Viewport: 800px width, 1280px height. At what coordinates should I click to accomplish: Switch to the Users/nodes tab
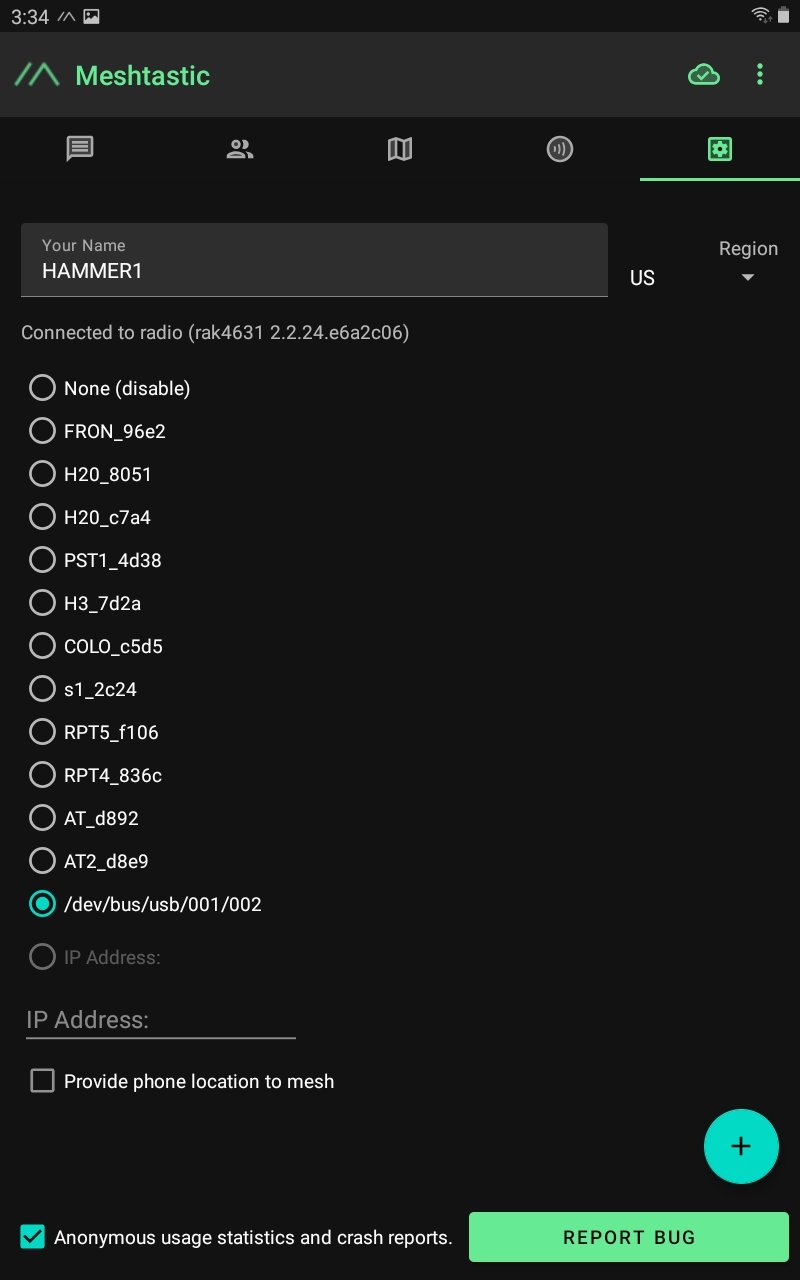point(240,149)
